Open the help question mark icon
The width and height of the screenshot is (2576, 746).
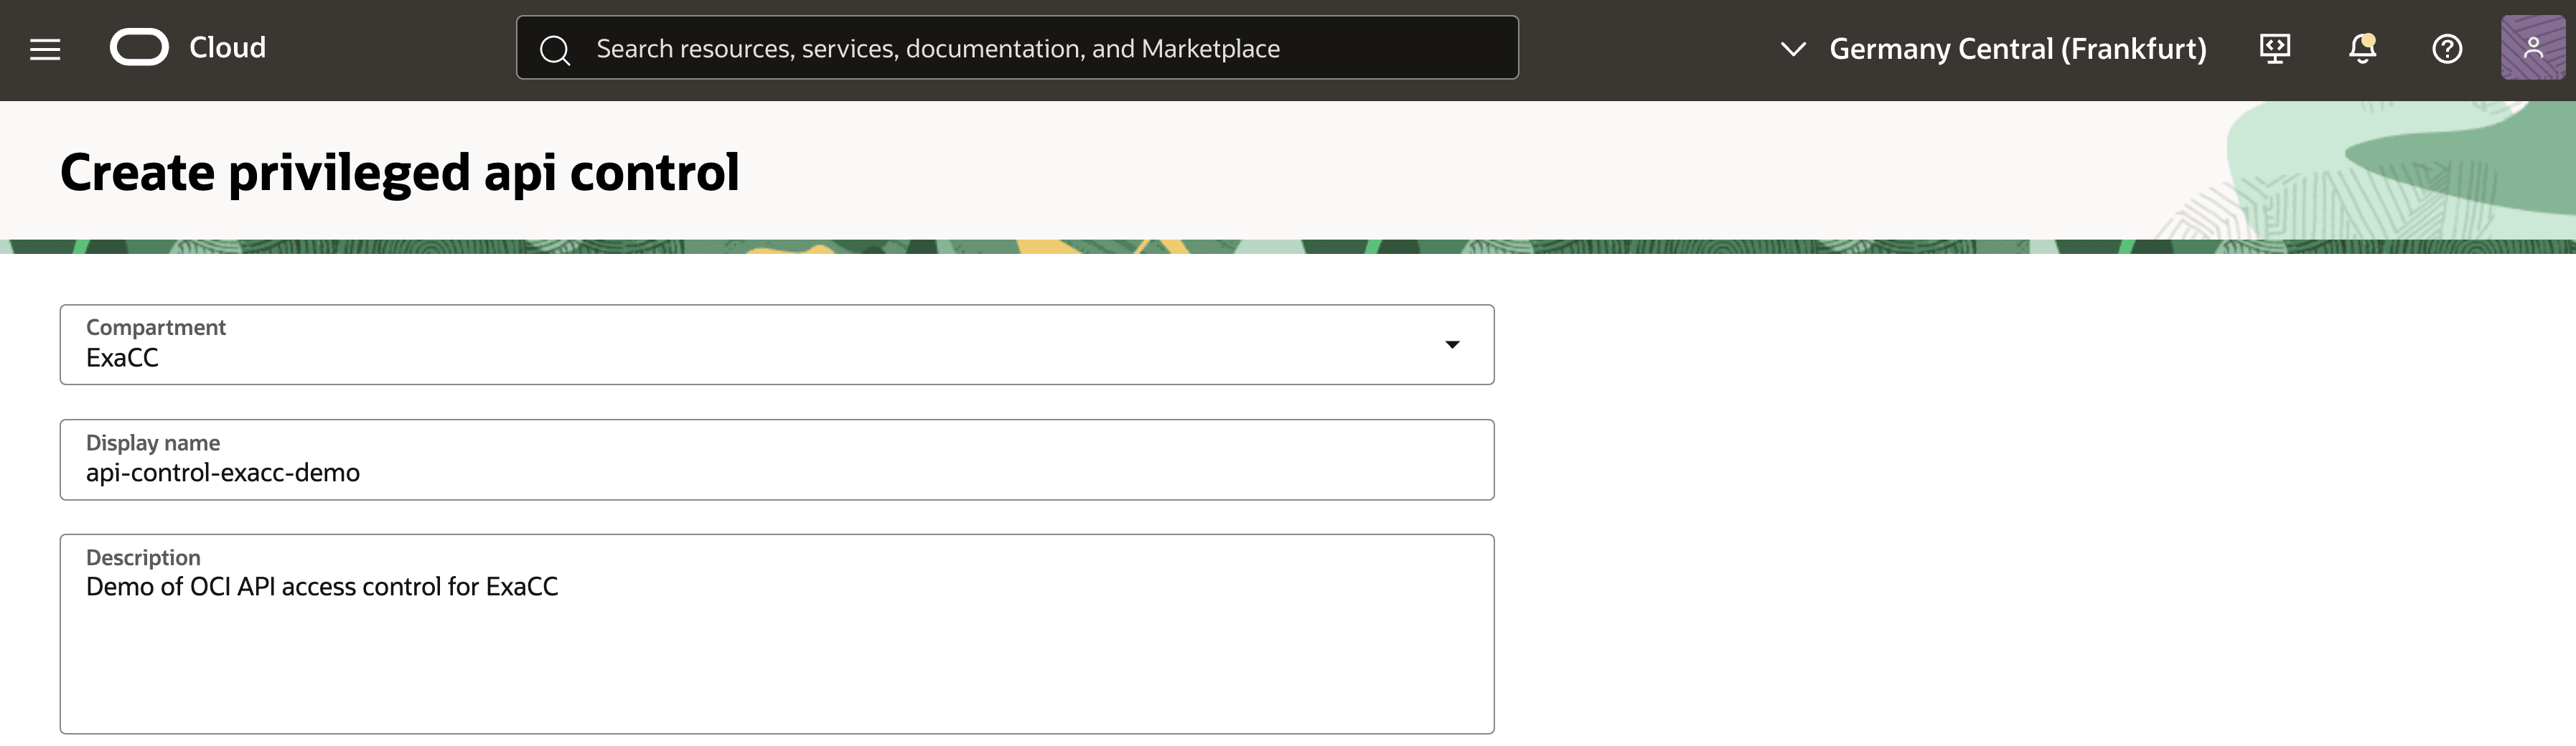(2447, 47)
